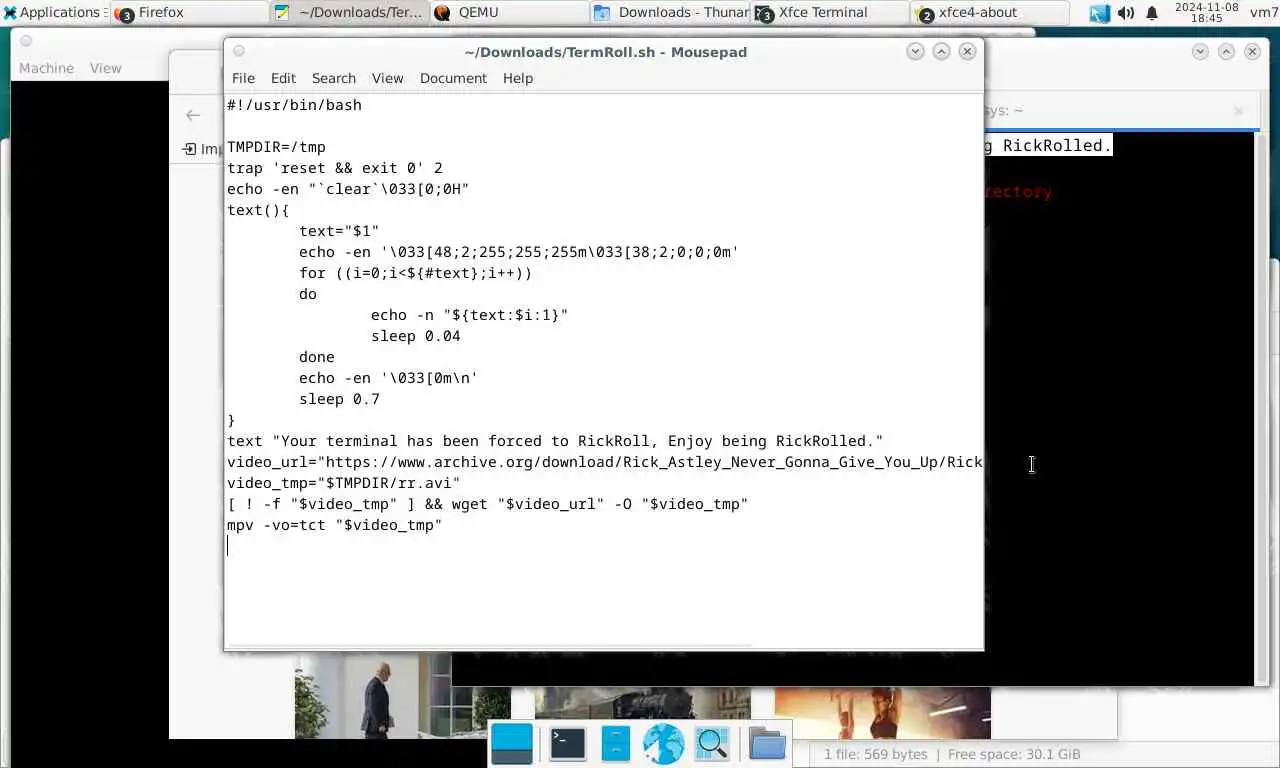Switch to Downloads - Thunar taskbar button
The width and height of the screenshot is (1280, 768).
pos(668,13)
